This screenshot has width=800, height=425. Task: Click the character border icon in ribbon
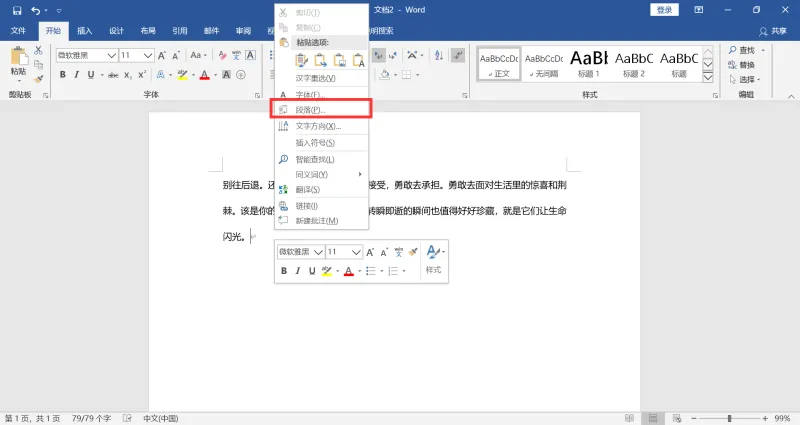click(251, 55)
